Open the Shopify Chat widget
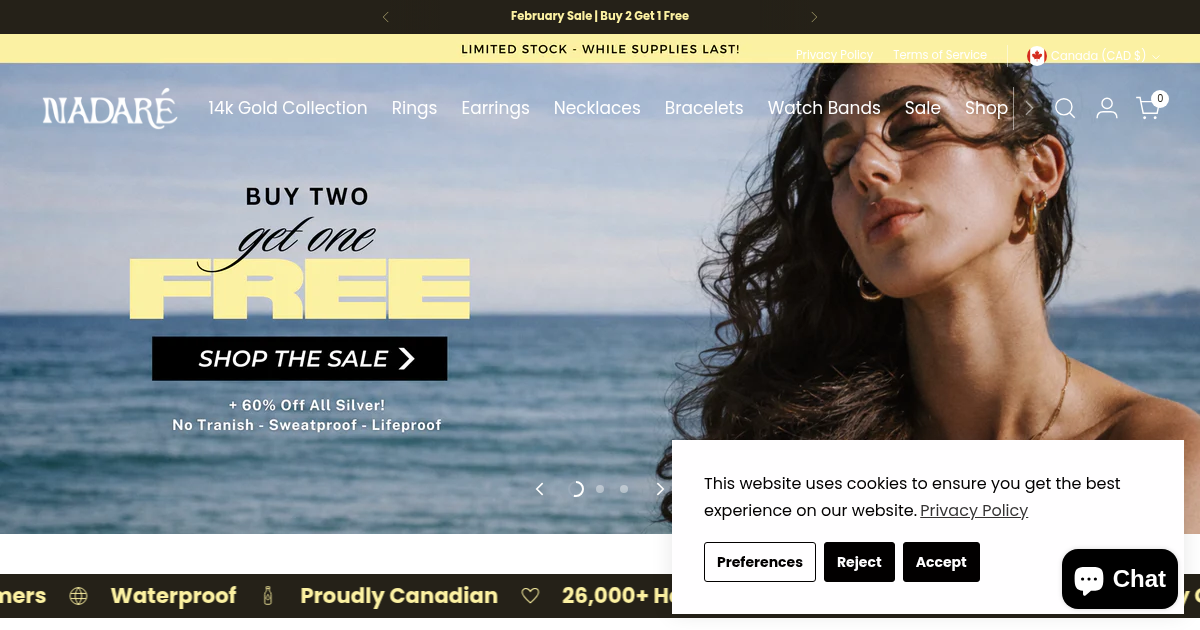 [1120, 579]
